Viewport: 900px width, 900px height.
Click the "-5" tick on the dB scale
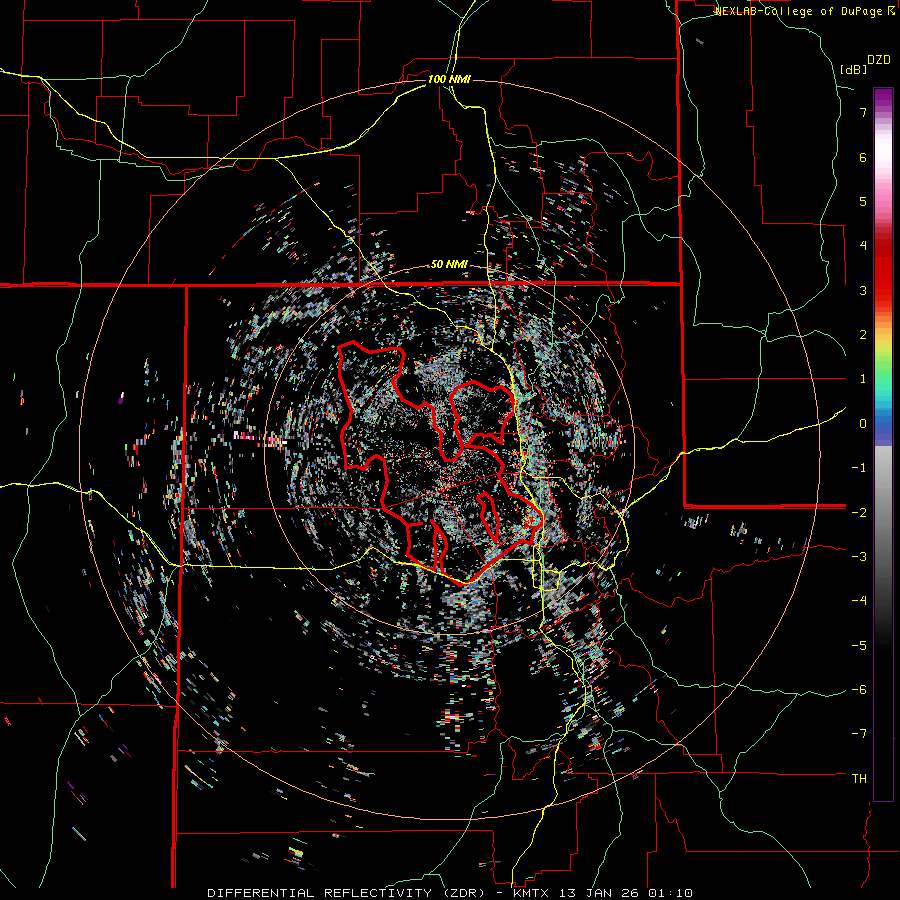pos(859,645)
